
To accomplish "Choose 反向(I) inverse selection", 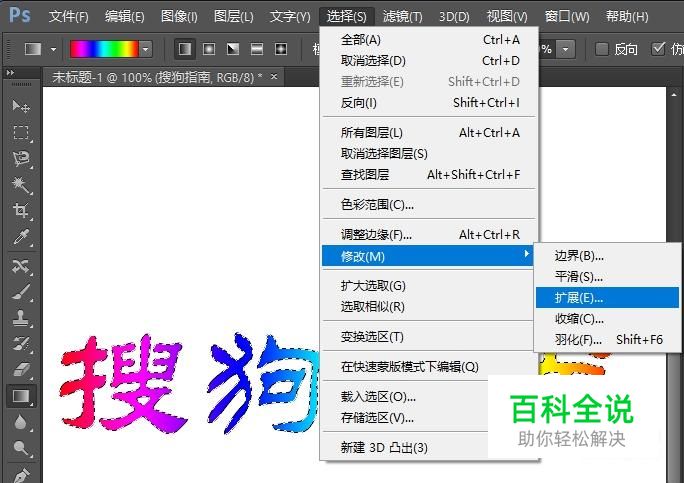I will pyautogui.click(x=429, y=103).
